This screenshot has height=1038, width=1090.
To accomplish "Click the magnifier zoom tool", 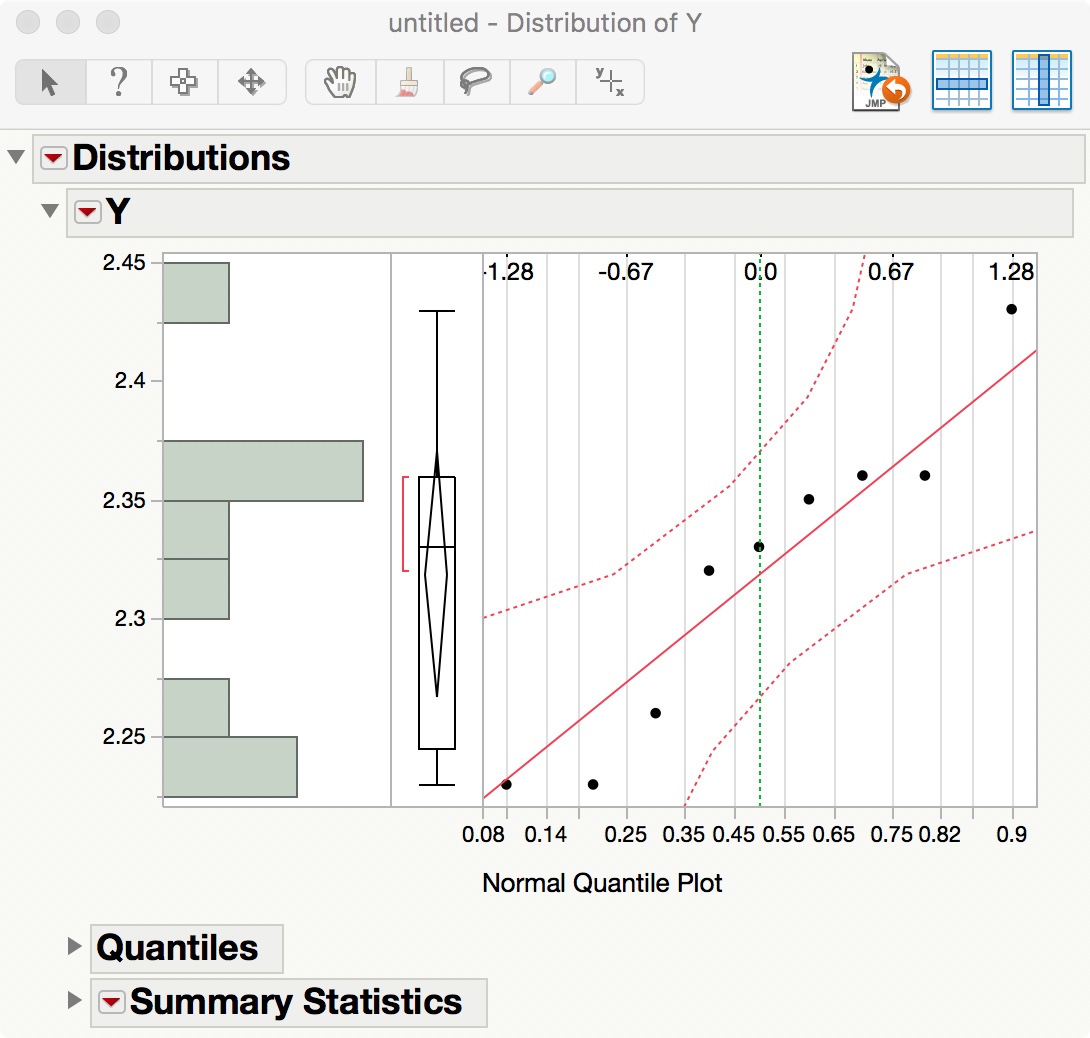I will 542,82.
